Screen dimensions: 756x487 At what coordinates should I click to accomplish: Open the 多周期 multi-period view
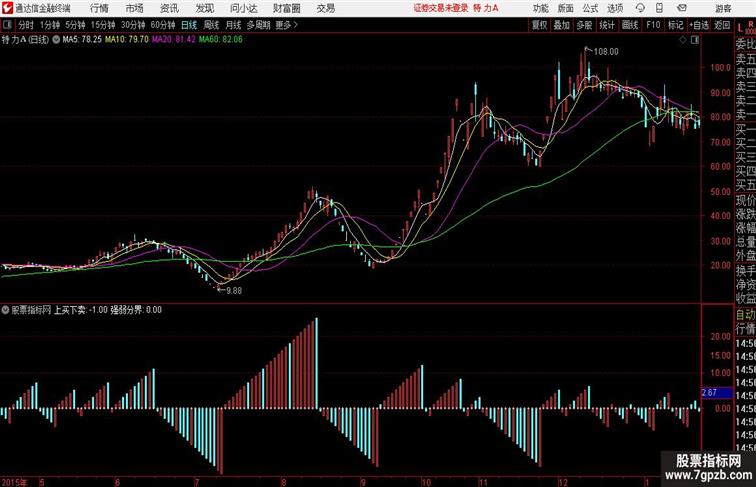tap(258, 25)
